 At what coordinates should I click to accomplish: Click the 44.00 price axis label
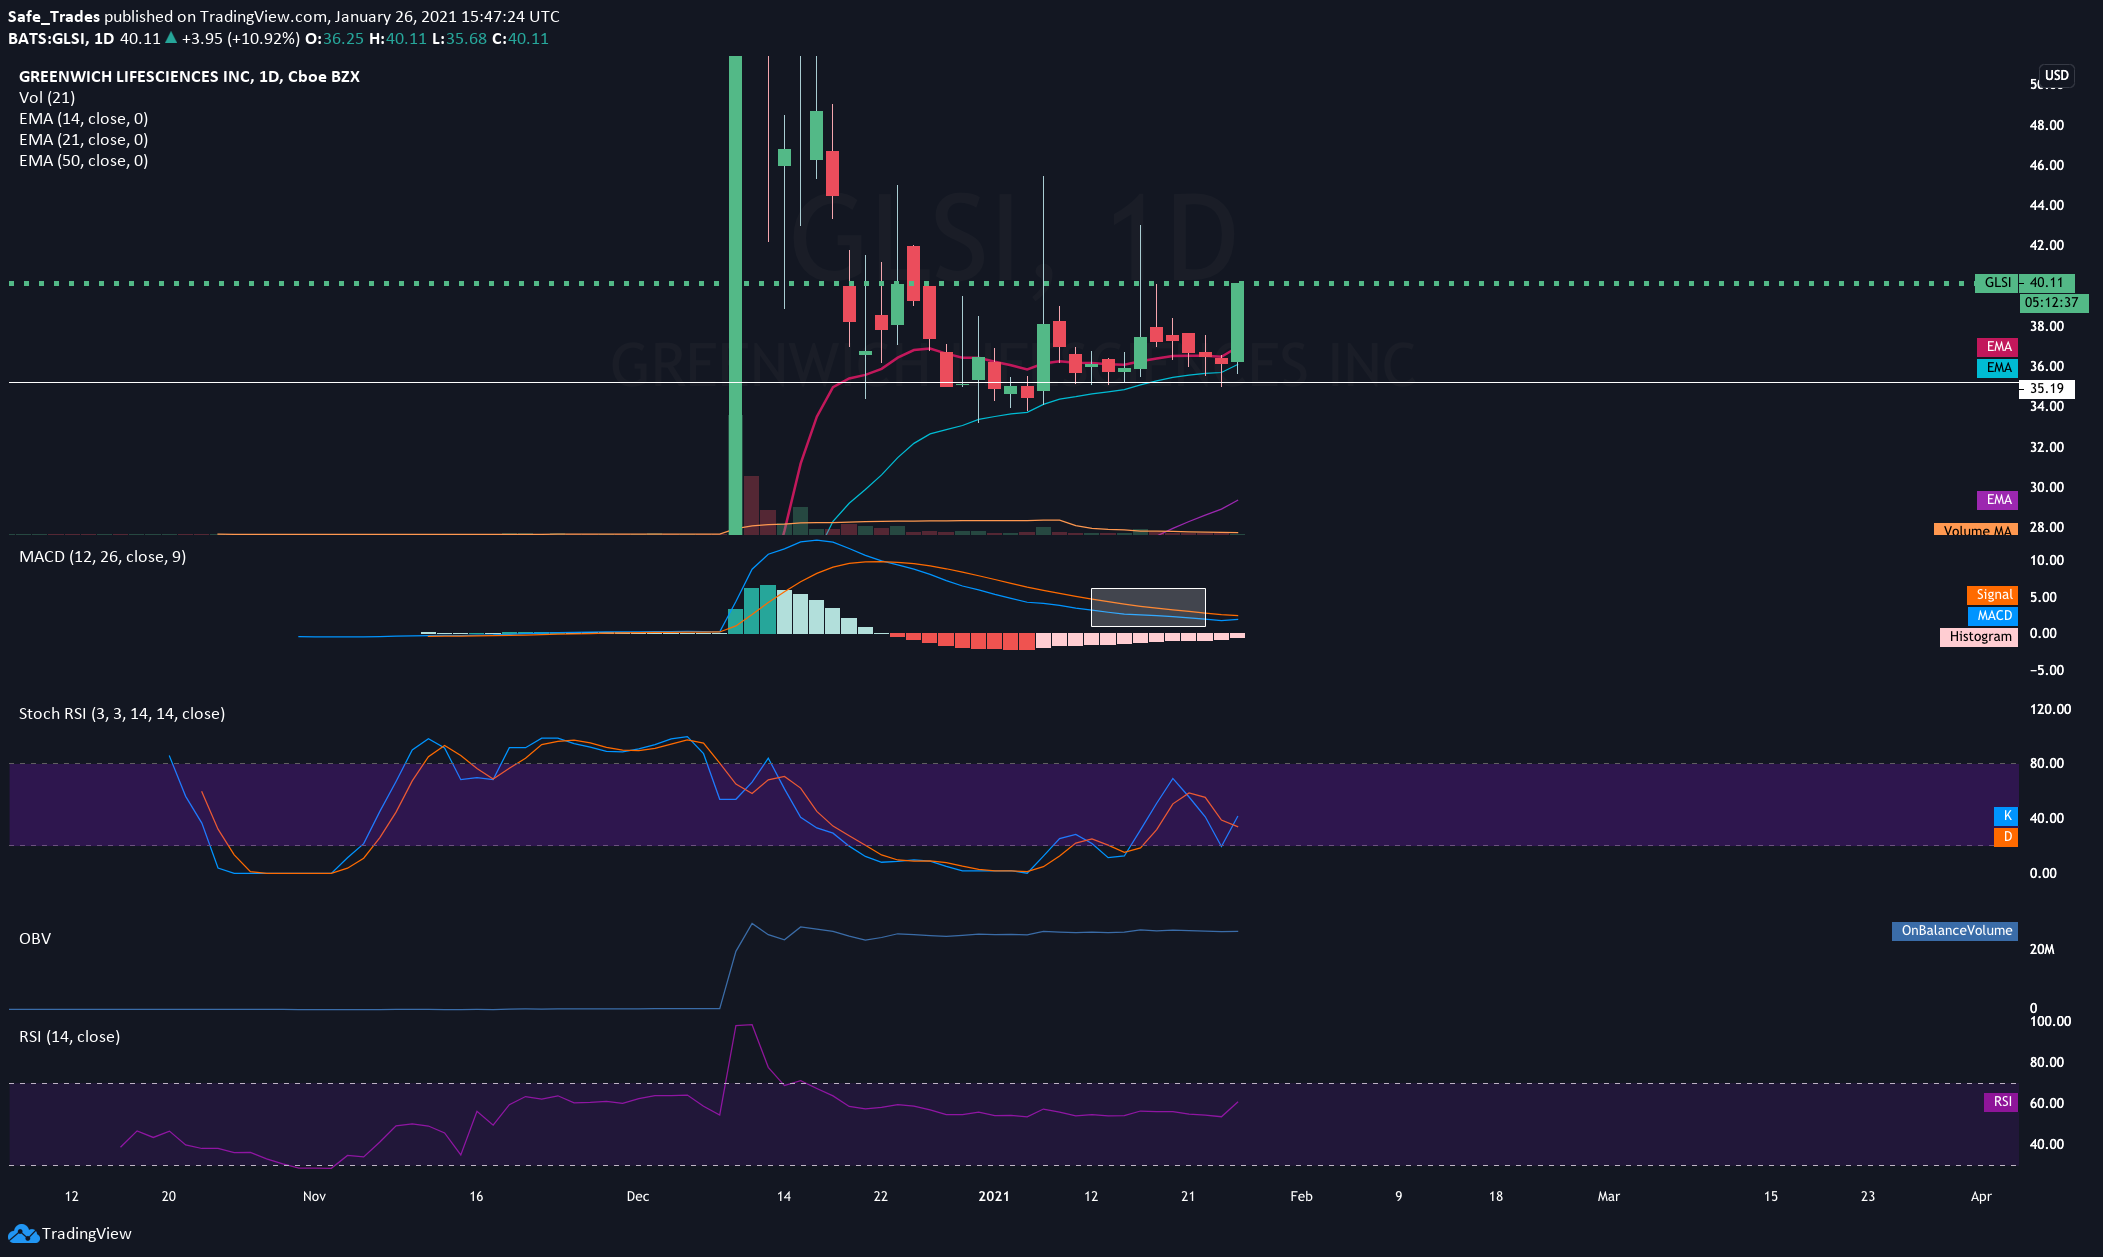pos(2047,205)
